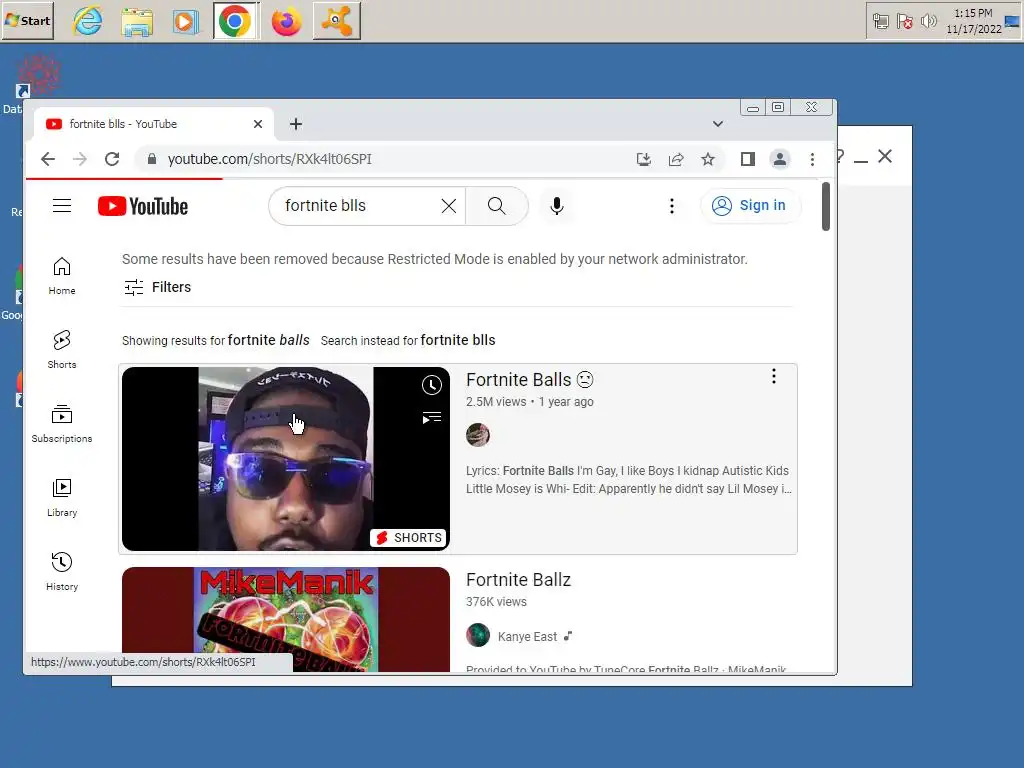Open Library from the sidebar

coord(62,498)
